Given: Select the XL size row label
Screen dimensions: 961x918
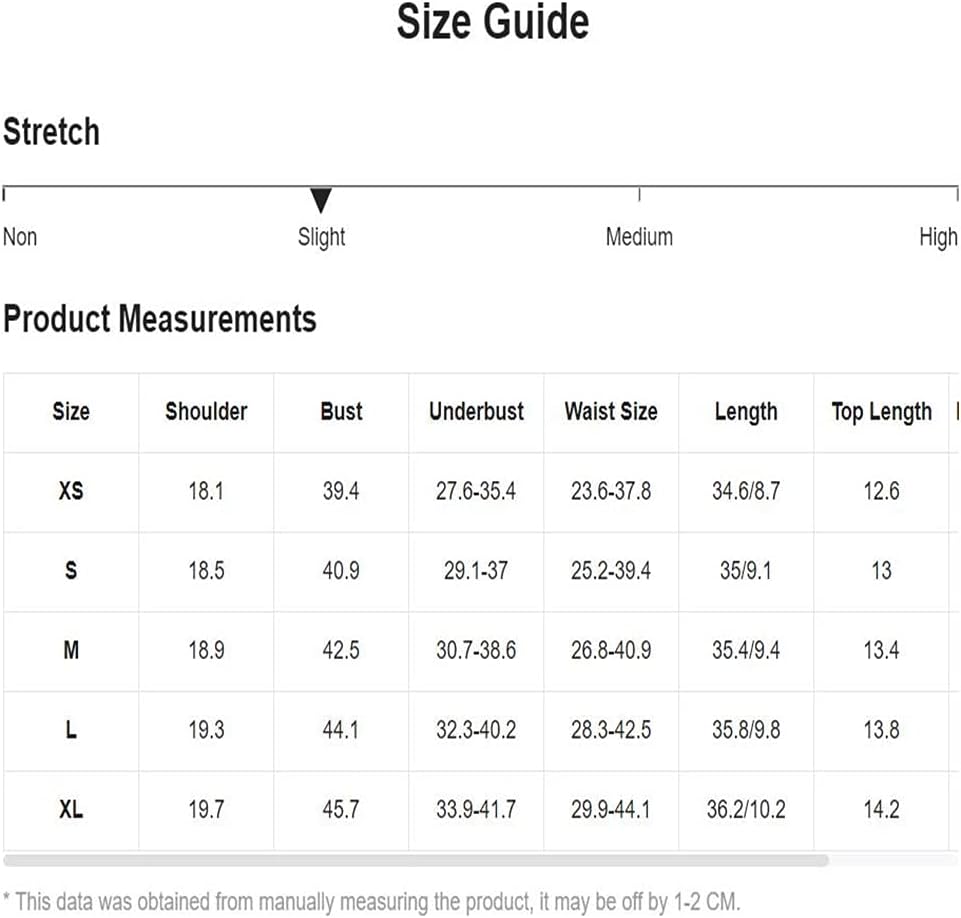Looking at the screenshot, I should tap(71, 810).
